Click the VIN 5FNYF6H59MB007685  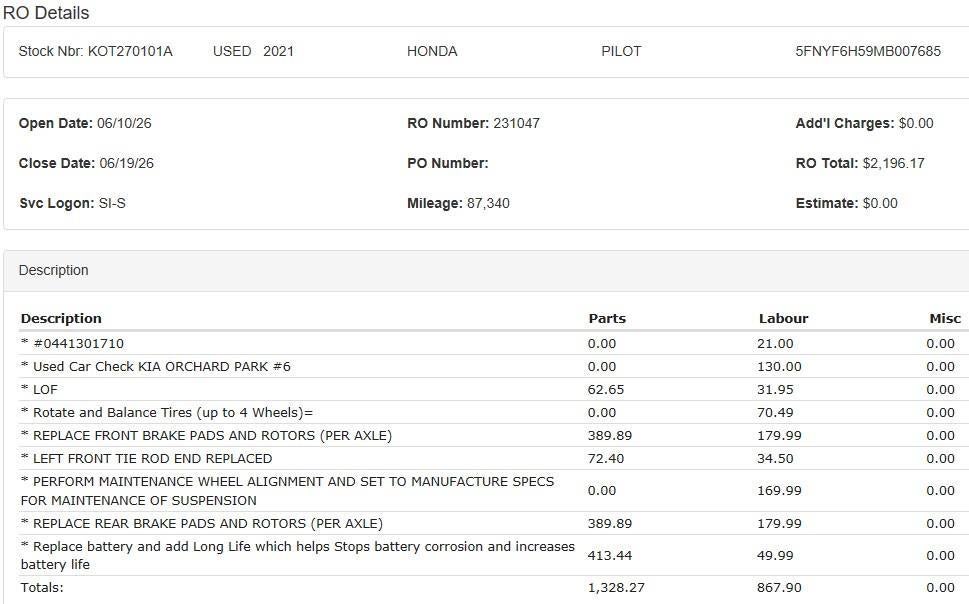pos(868,51)
